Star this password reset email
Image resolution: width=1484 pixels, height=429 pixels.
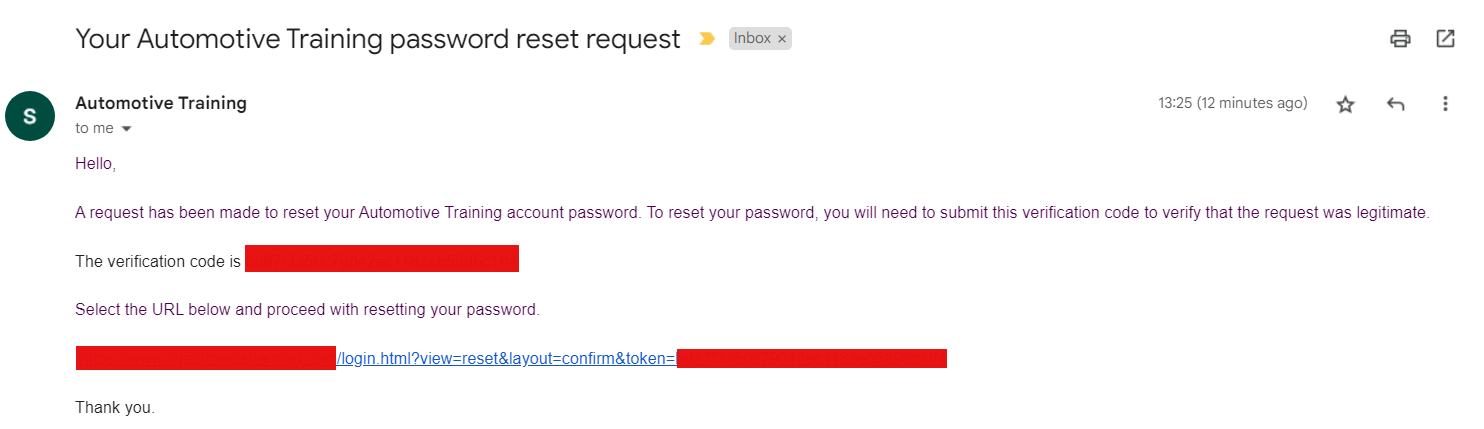[x=1345, y=104]
